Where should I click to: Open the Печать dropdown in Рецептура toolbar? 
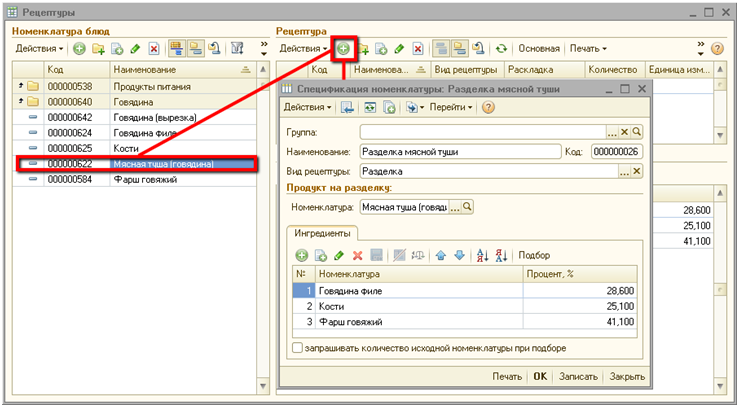point(590,48)
